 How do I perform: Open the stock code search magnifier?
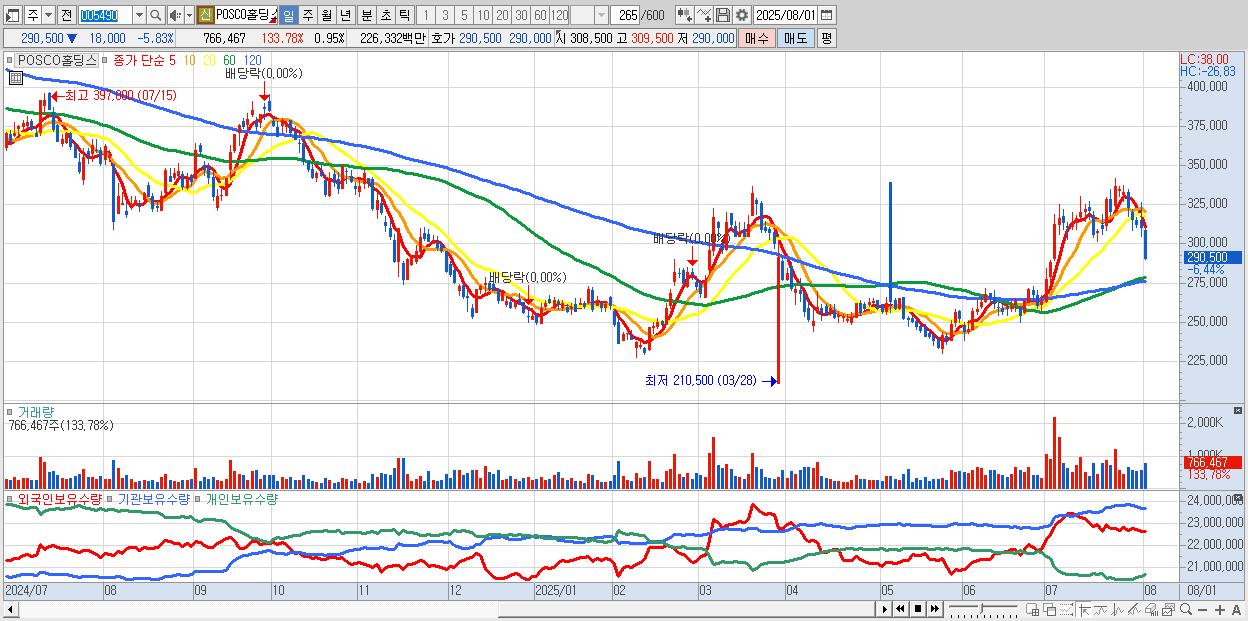point(155,15)
